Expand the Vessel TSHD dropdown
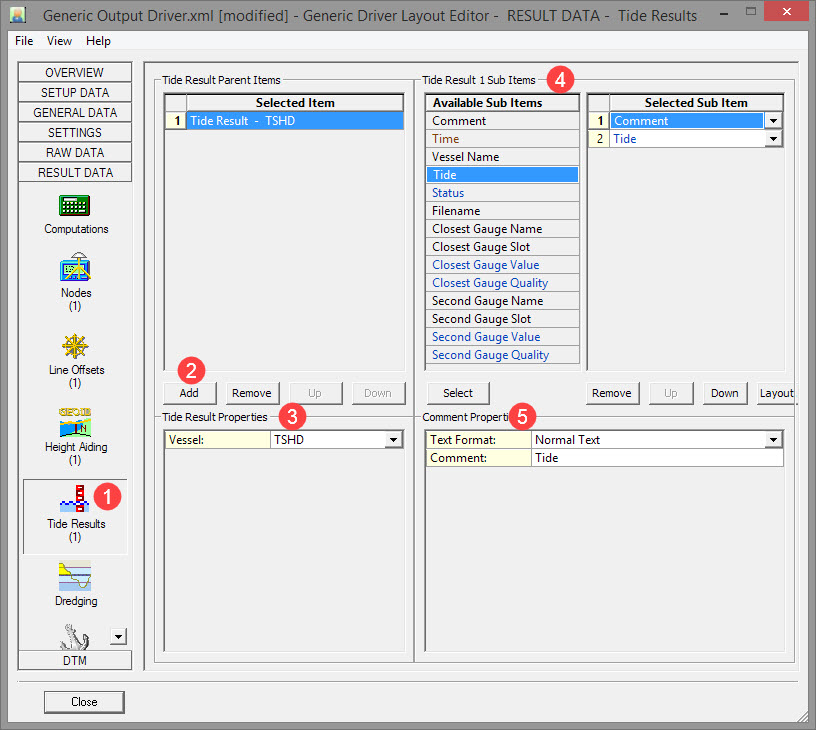 392,440
